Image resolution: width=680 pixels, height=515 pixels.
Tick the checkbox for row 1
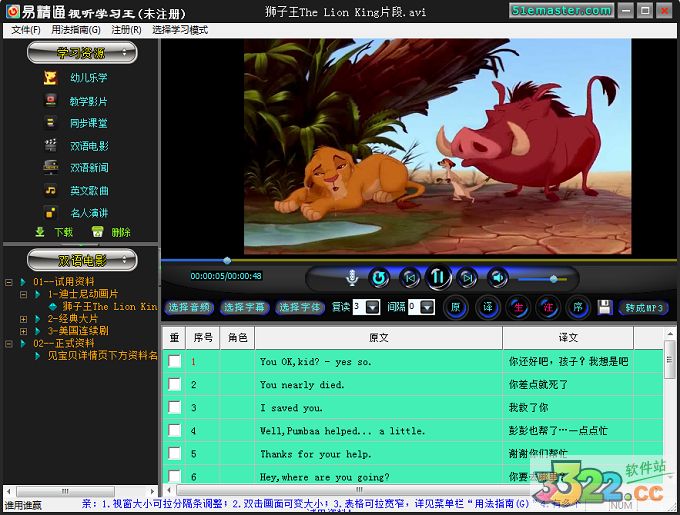[x=174, y=361]
